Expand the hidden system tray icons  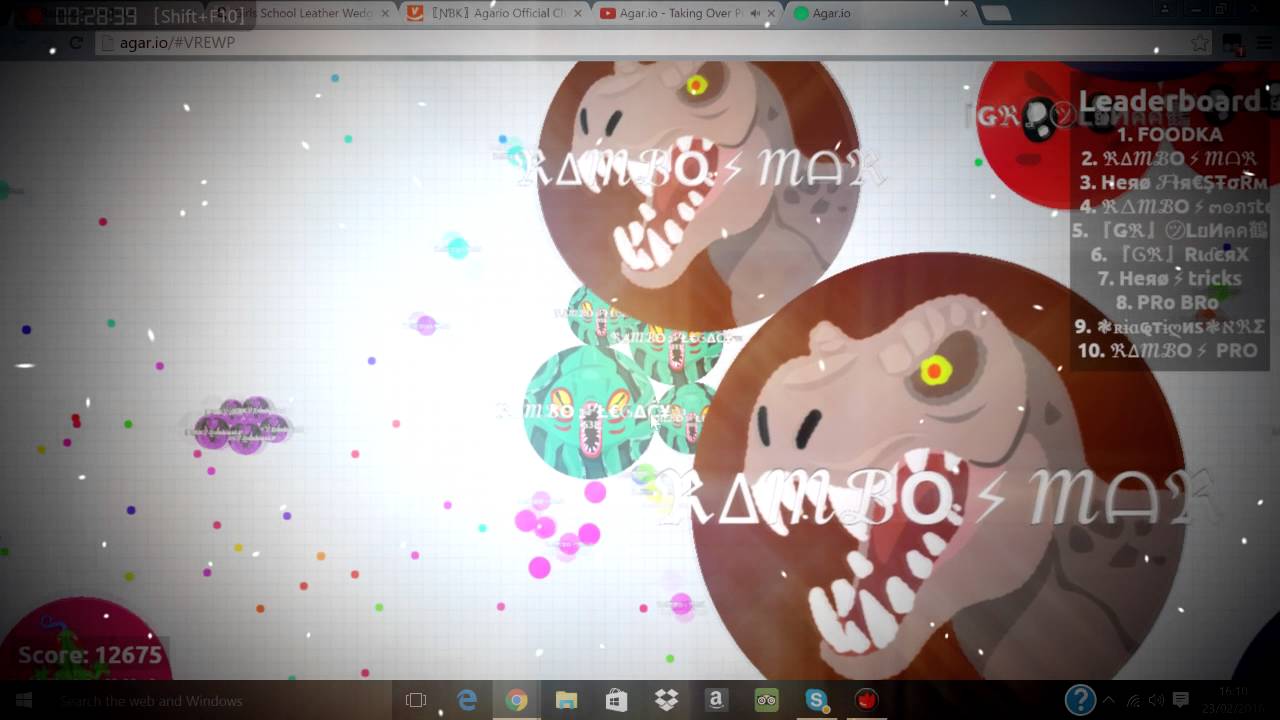click(1108, 700)
